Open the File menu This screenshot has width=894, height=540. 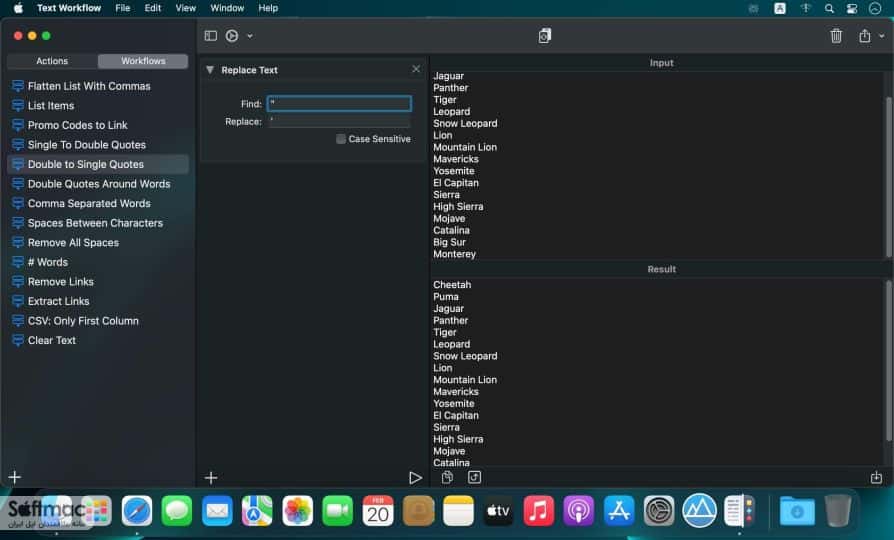pos(123,8)
